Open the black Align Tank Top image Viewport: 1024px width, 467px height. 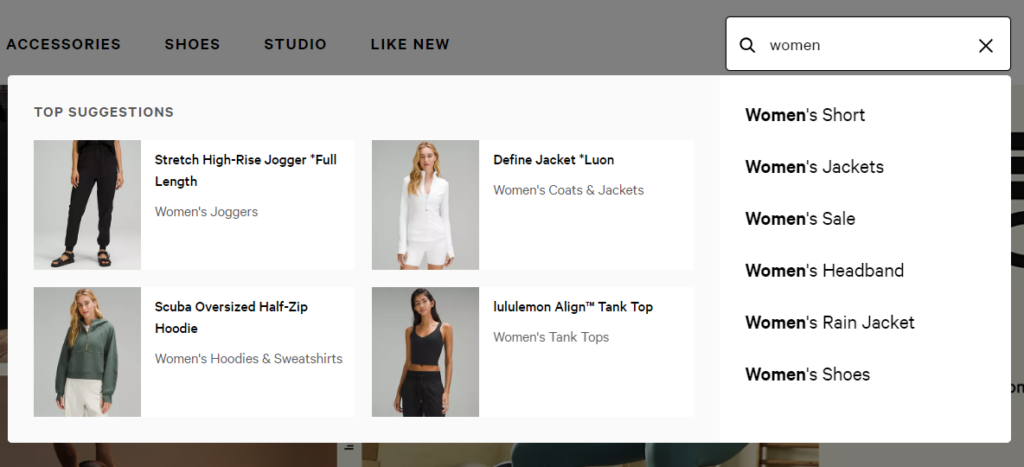tap(425, 351)
